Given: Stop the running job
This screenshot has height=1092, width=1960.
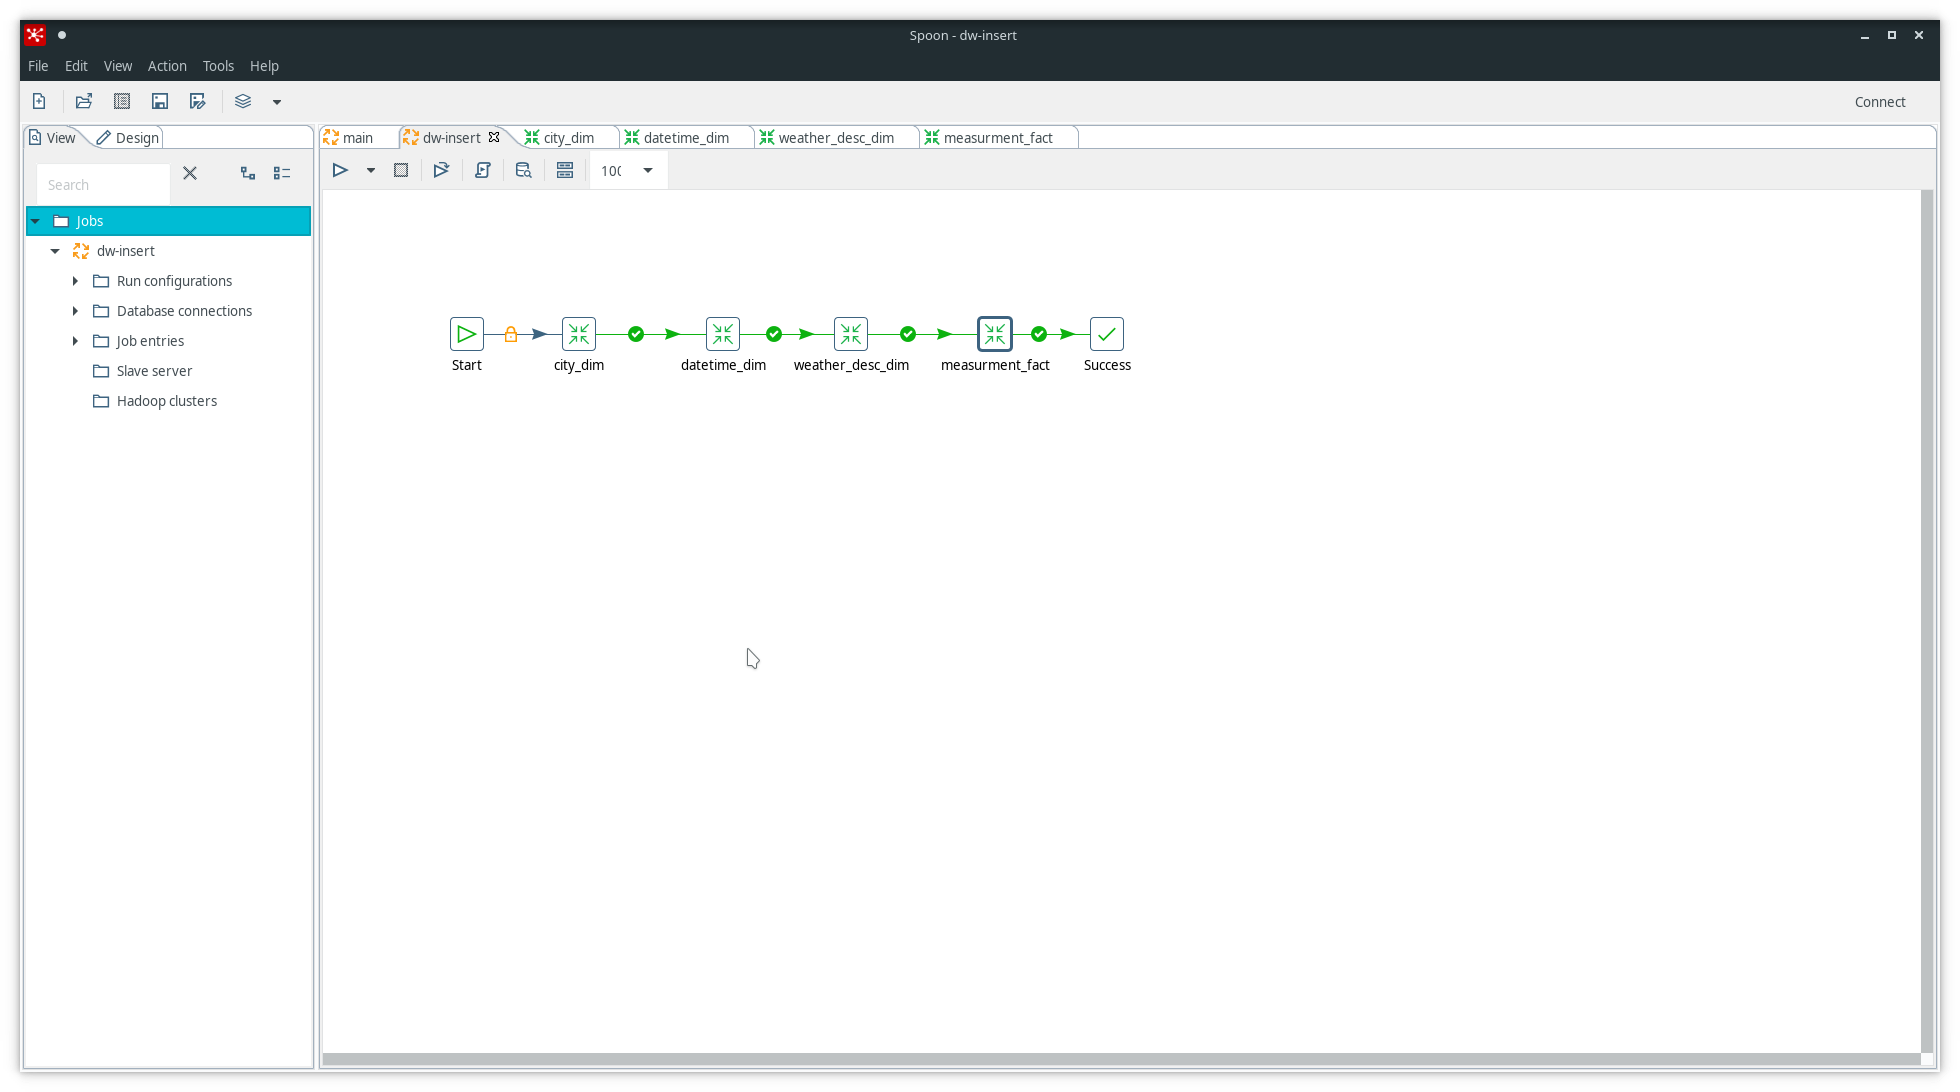Looking at the screenshot, I should click(x=401, y=170).
